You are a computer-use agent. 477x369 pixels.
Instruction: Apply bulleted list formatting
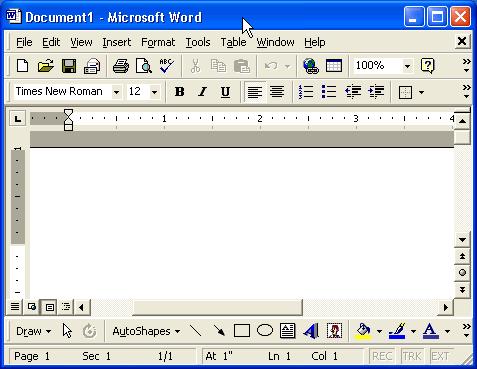pyautogui.click(x=329, y=92)
